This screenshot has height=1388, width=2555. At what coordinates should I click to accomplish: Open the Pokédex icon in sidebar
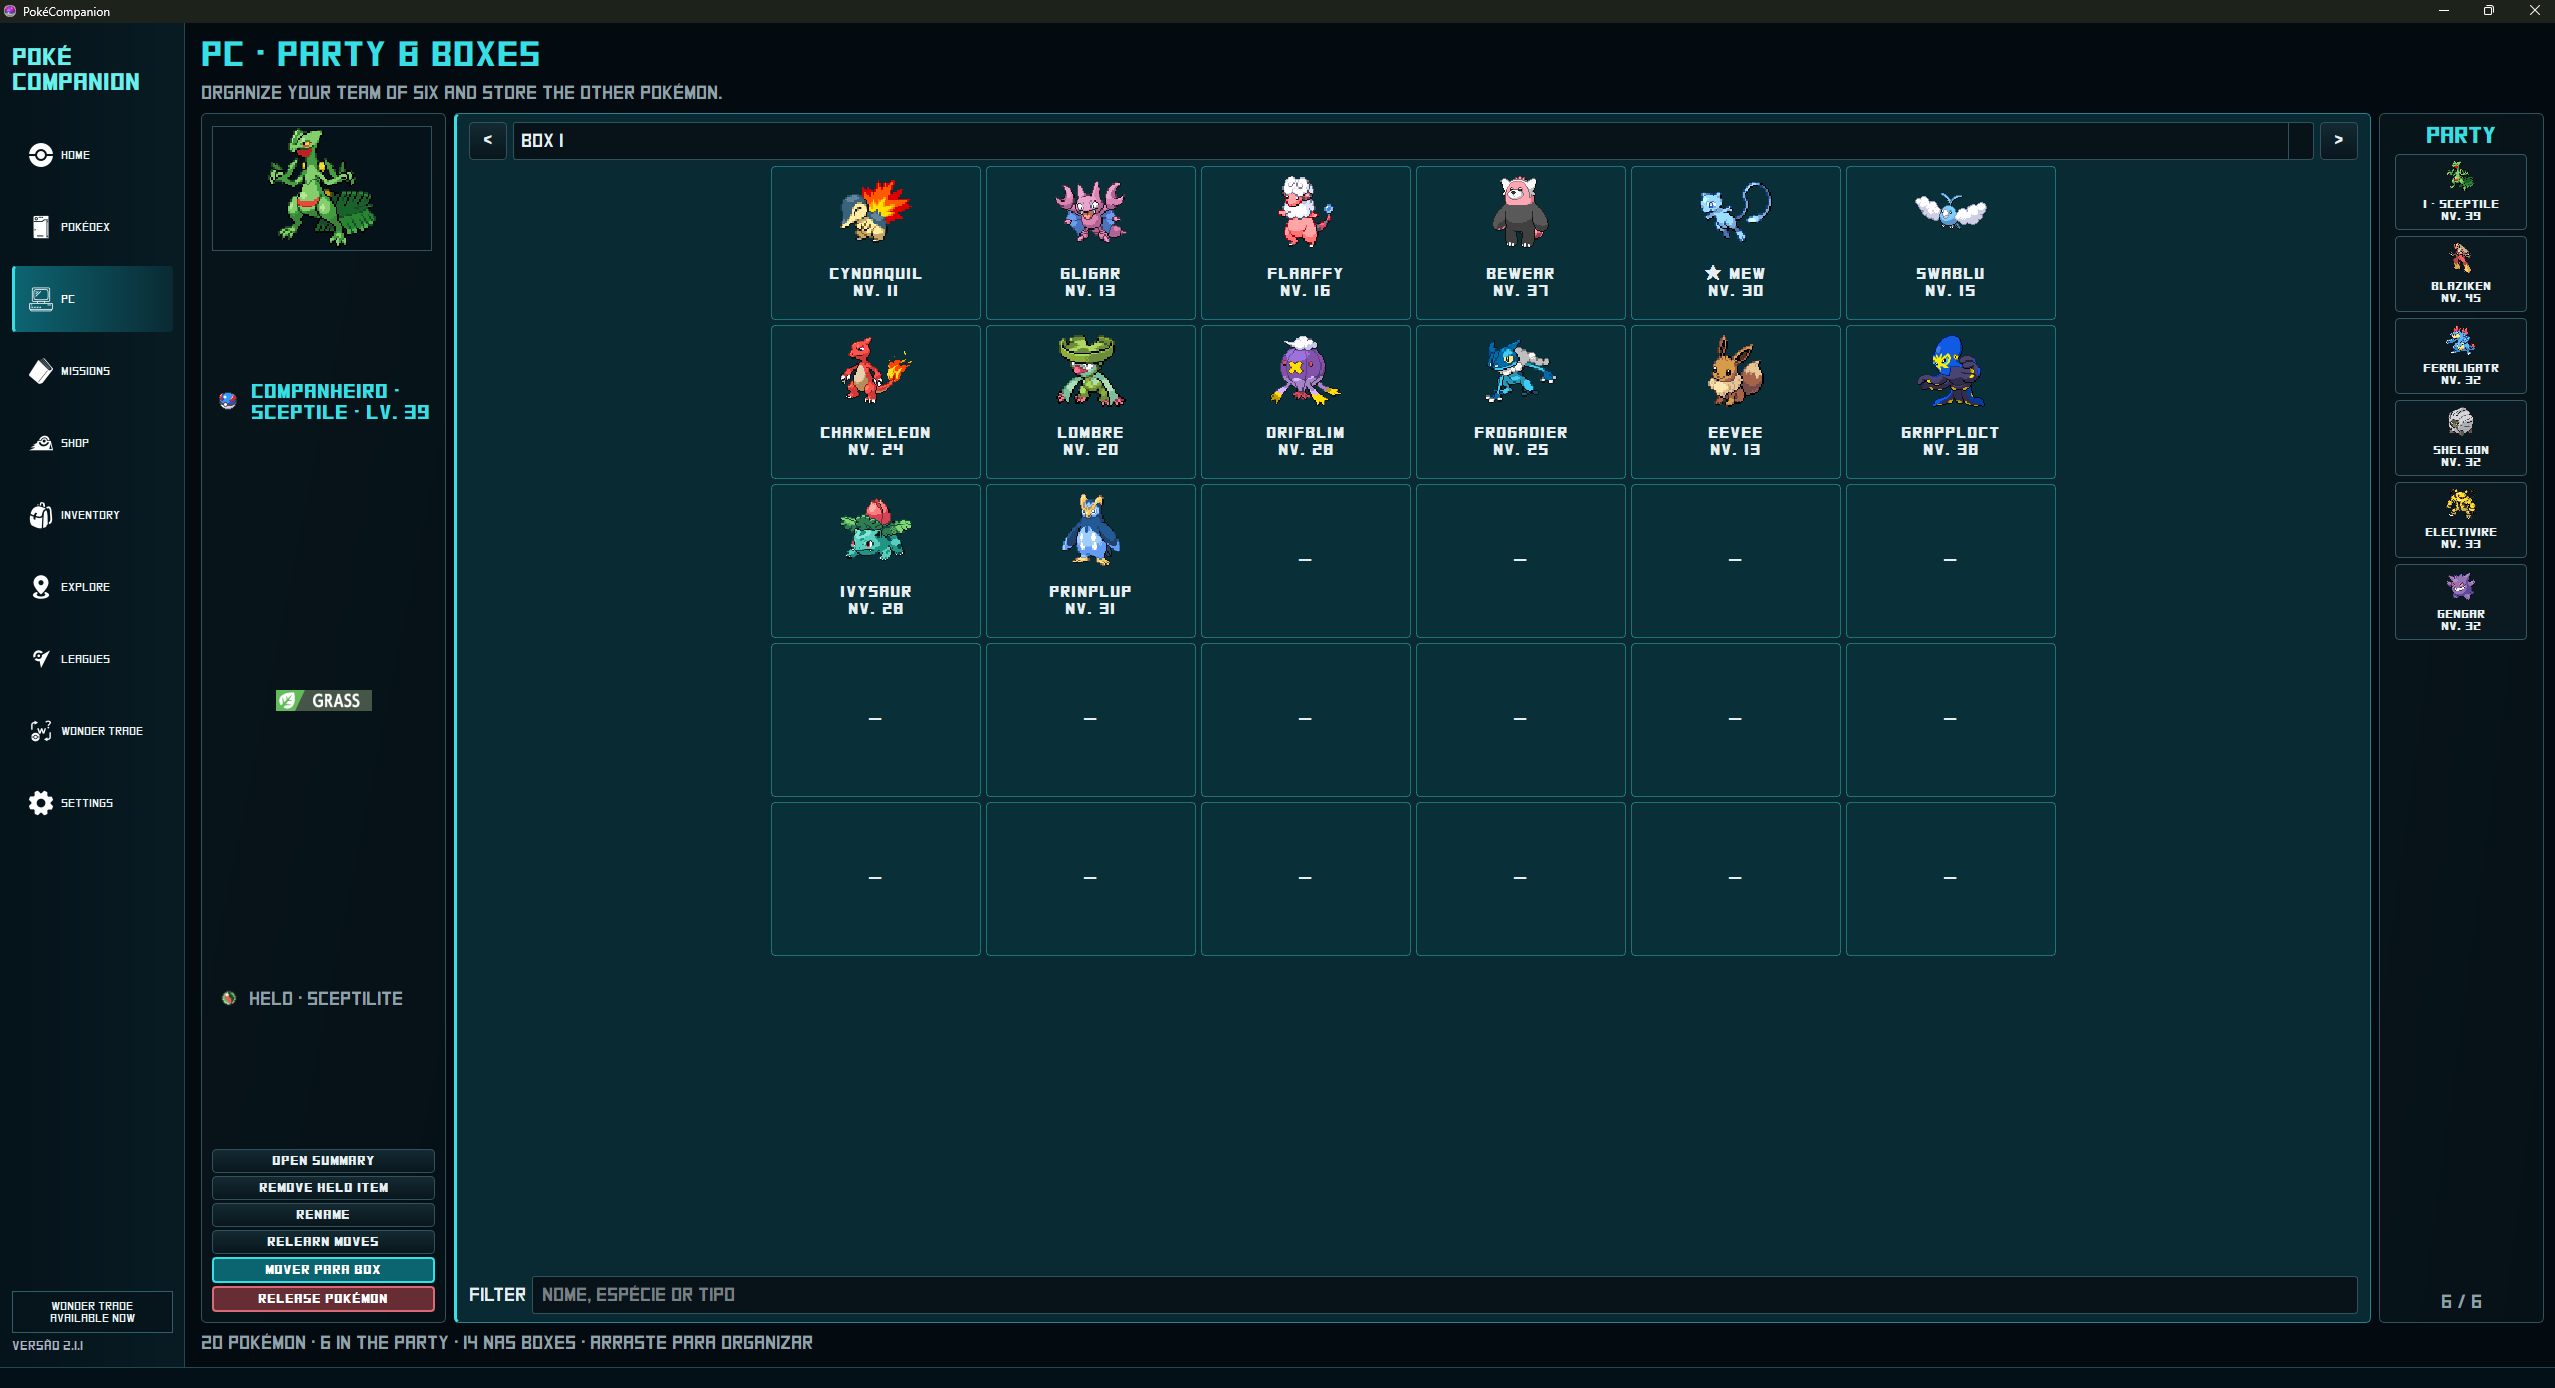click(40, 227)
